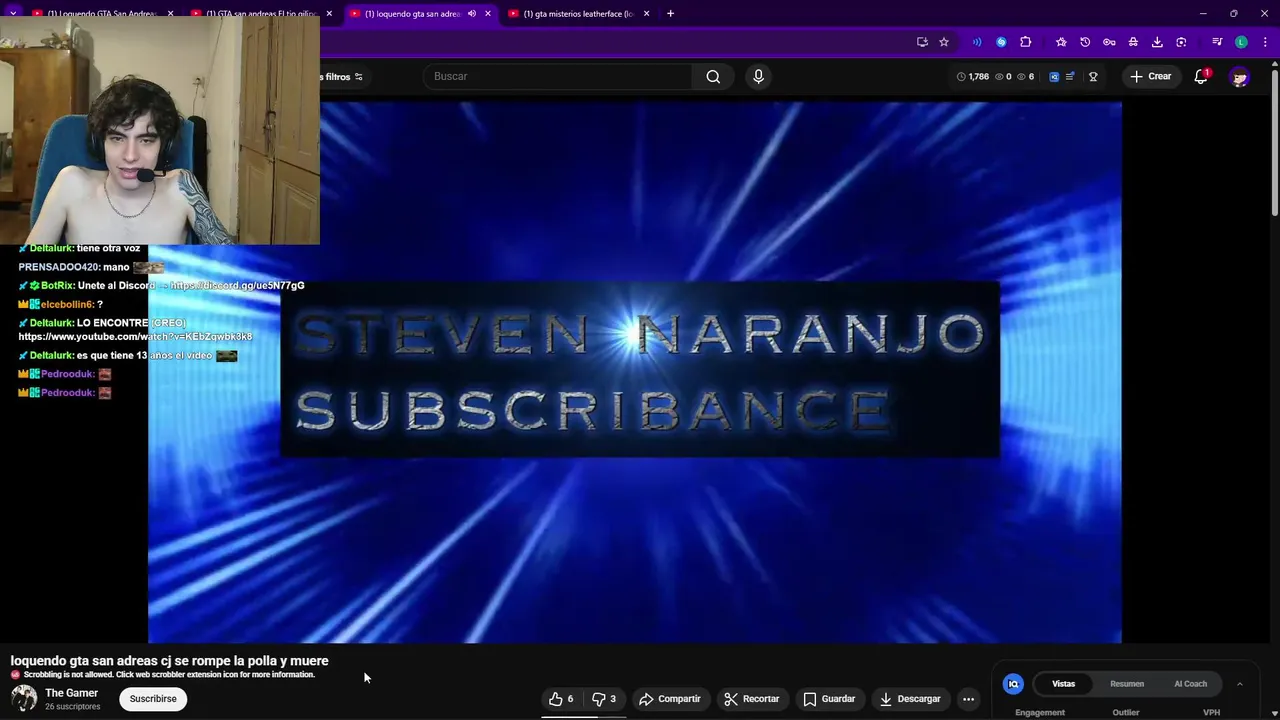The image size is (1280, 720).
Task: Click the magnifier search button
Action: click(713, 77)
